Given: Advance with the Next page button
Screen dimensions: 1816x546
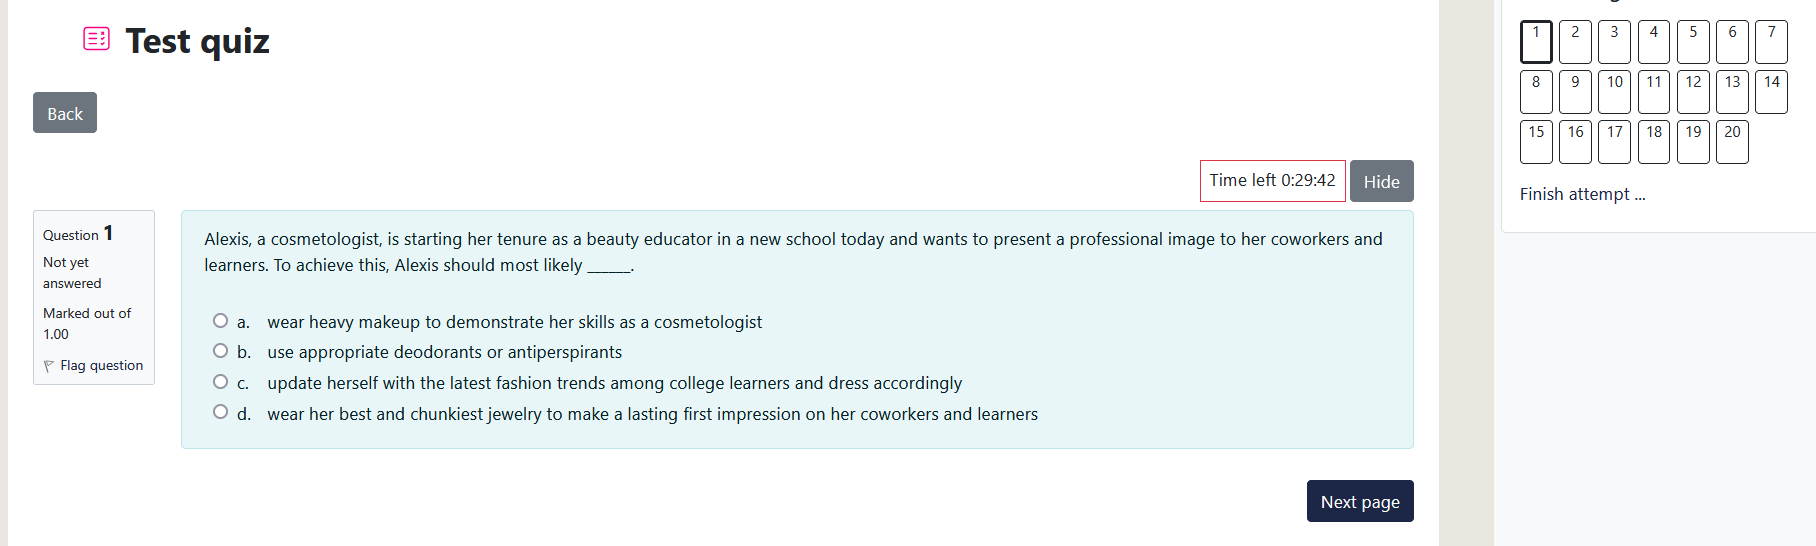Looking at the screenshot, I should 1360,501.
